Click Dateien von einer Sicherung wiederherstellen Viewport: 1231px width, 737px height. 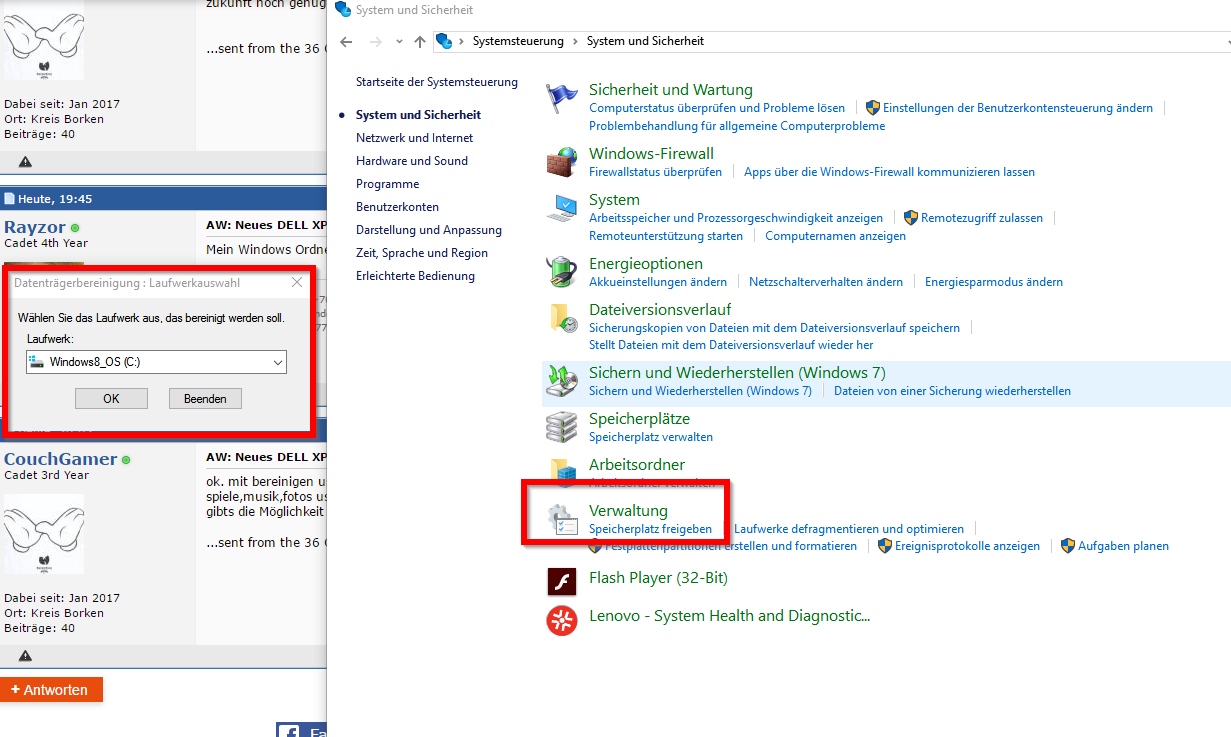pos(952,391)
